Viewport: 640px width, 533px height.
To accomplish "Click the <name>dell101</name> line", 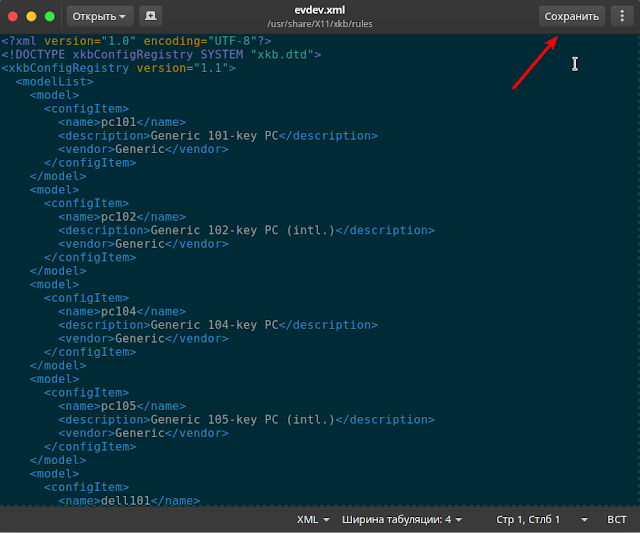I will click(129, 500).
